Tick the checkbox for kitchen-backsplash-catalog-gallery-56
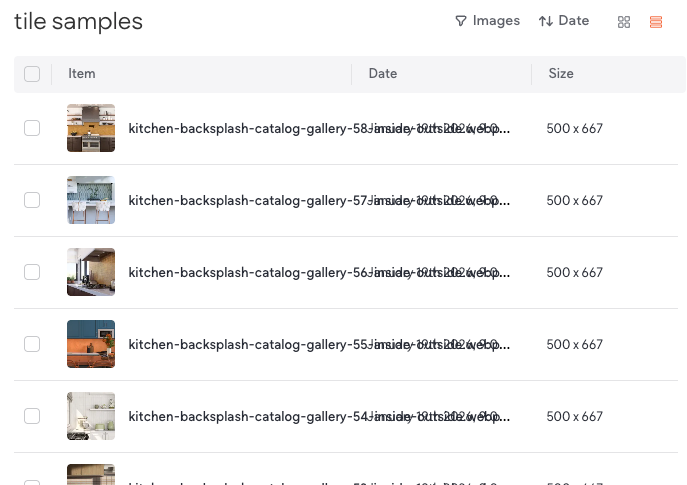This screenshot has width=687, height=485. (x=32, y=272)
